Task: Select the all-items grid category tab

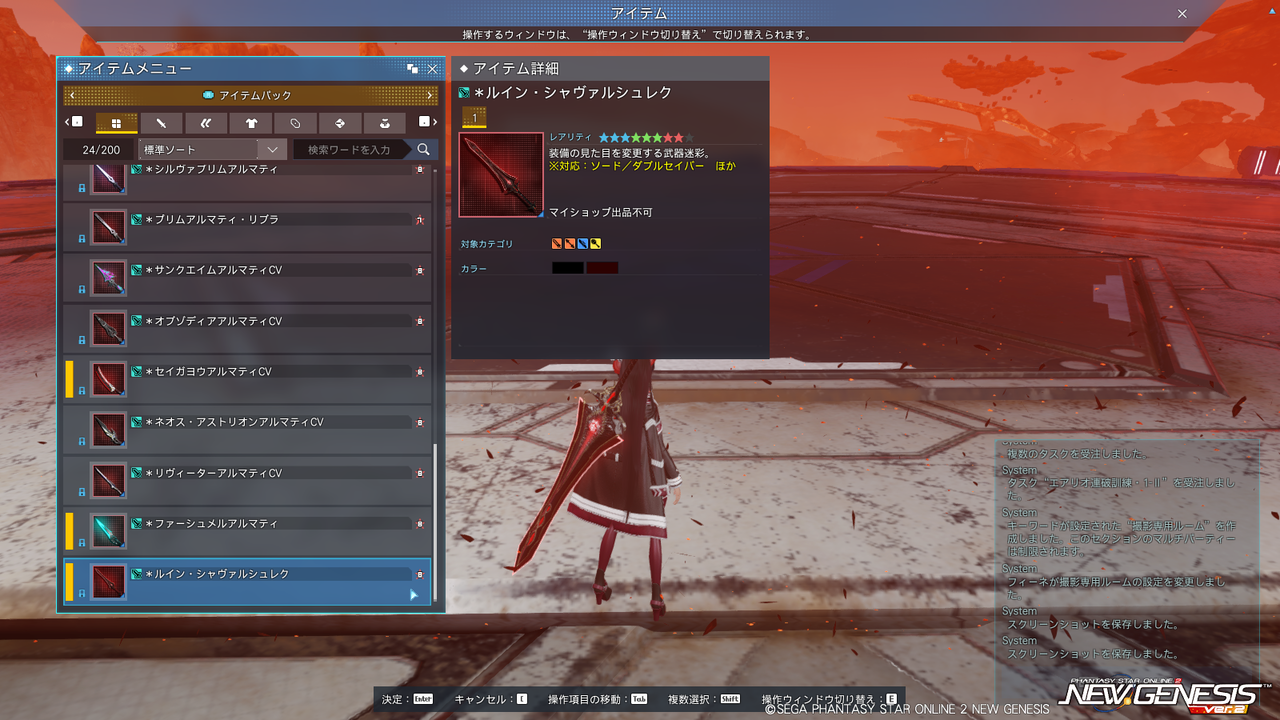Action: click(116, 123)
